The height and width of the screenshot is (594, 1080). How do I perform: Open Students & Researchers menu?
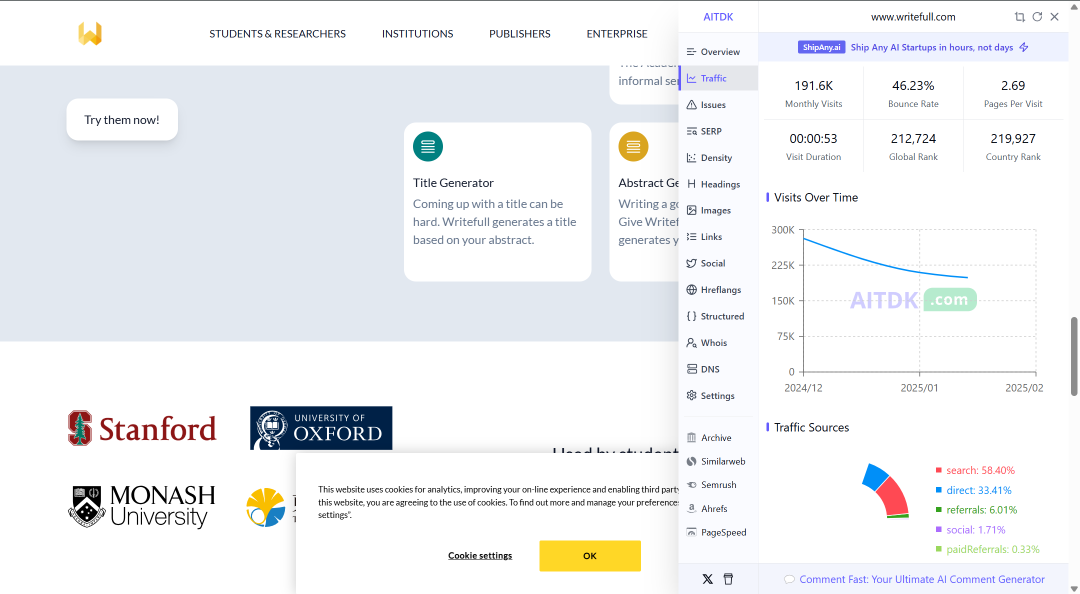point(278,34)
